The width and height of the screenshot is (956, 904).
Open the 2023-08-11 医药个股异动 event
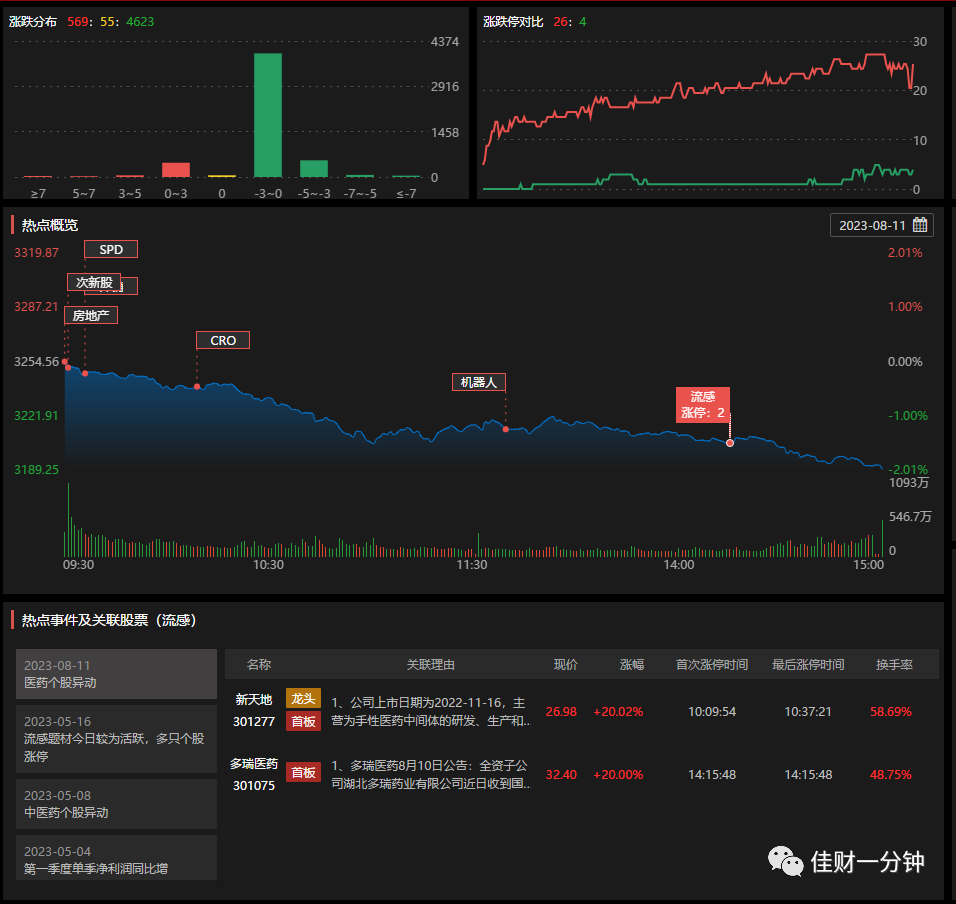116,674
